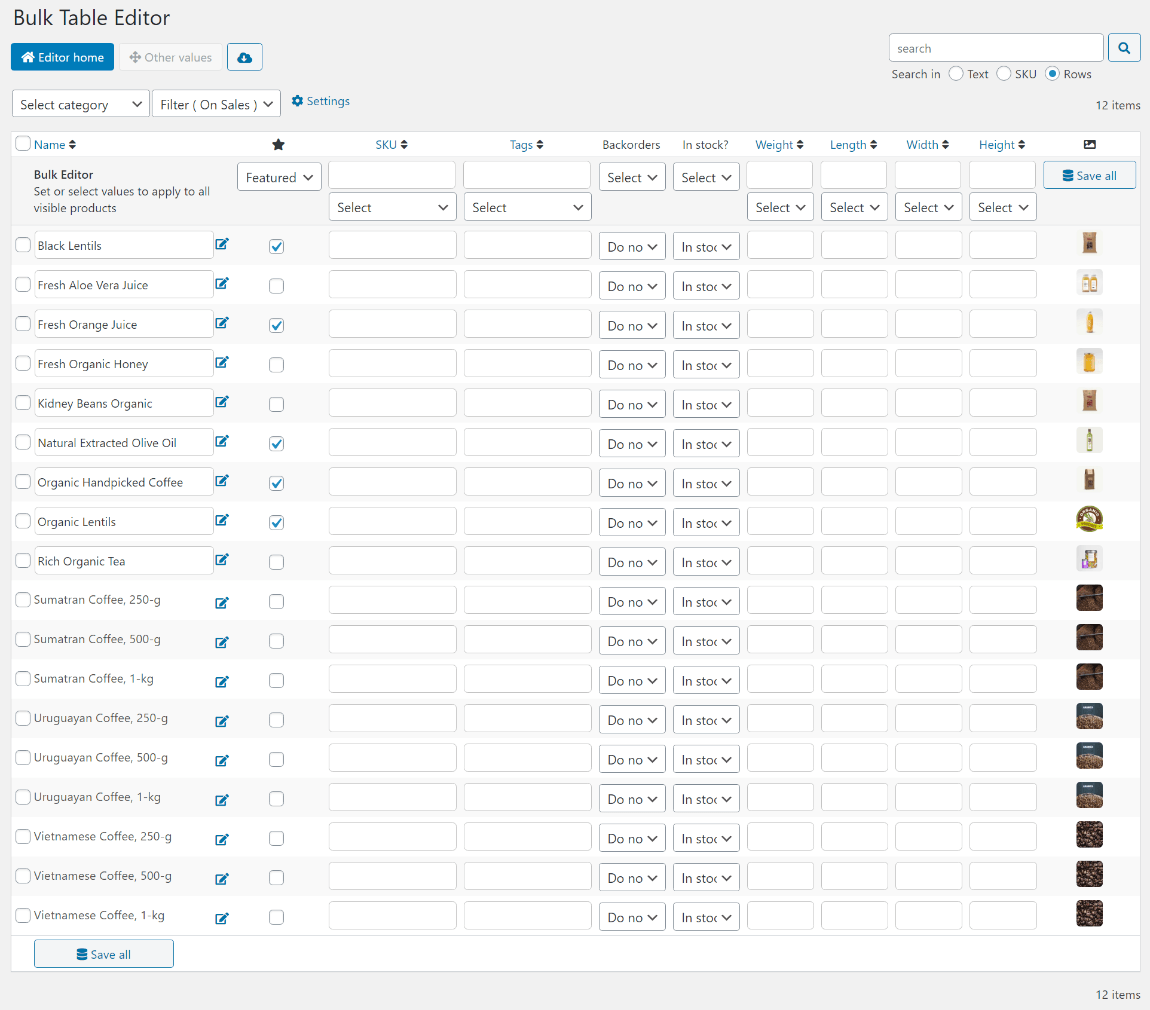Screen dimensions: 1150x1010
Task: Open edit icon for Sumatran Coffee, 250-g
Action: click(x=221, y=603)
